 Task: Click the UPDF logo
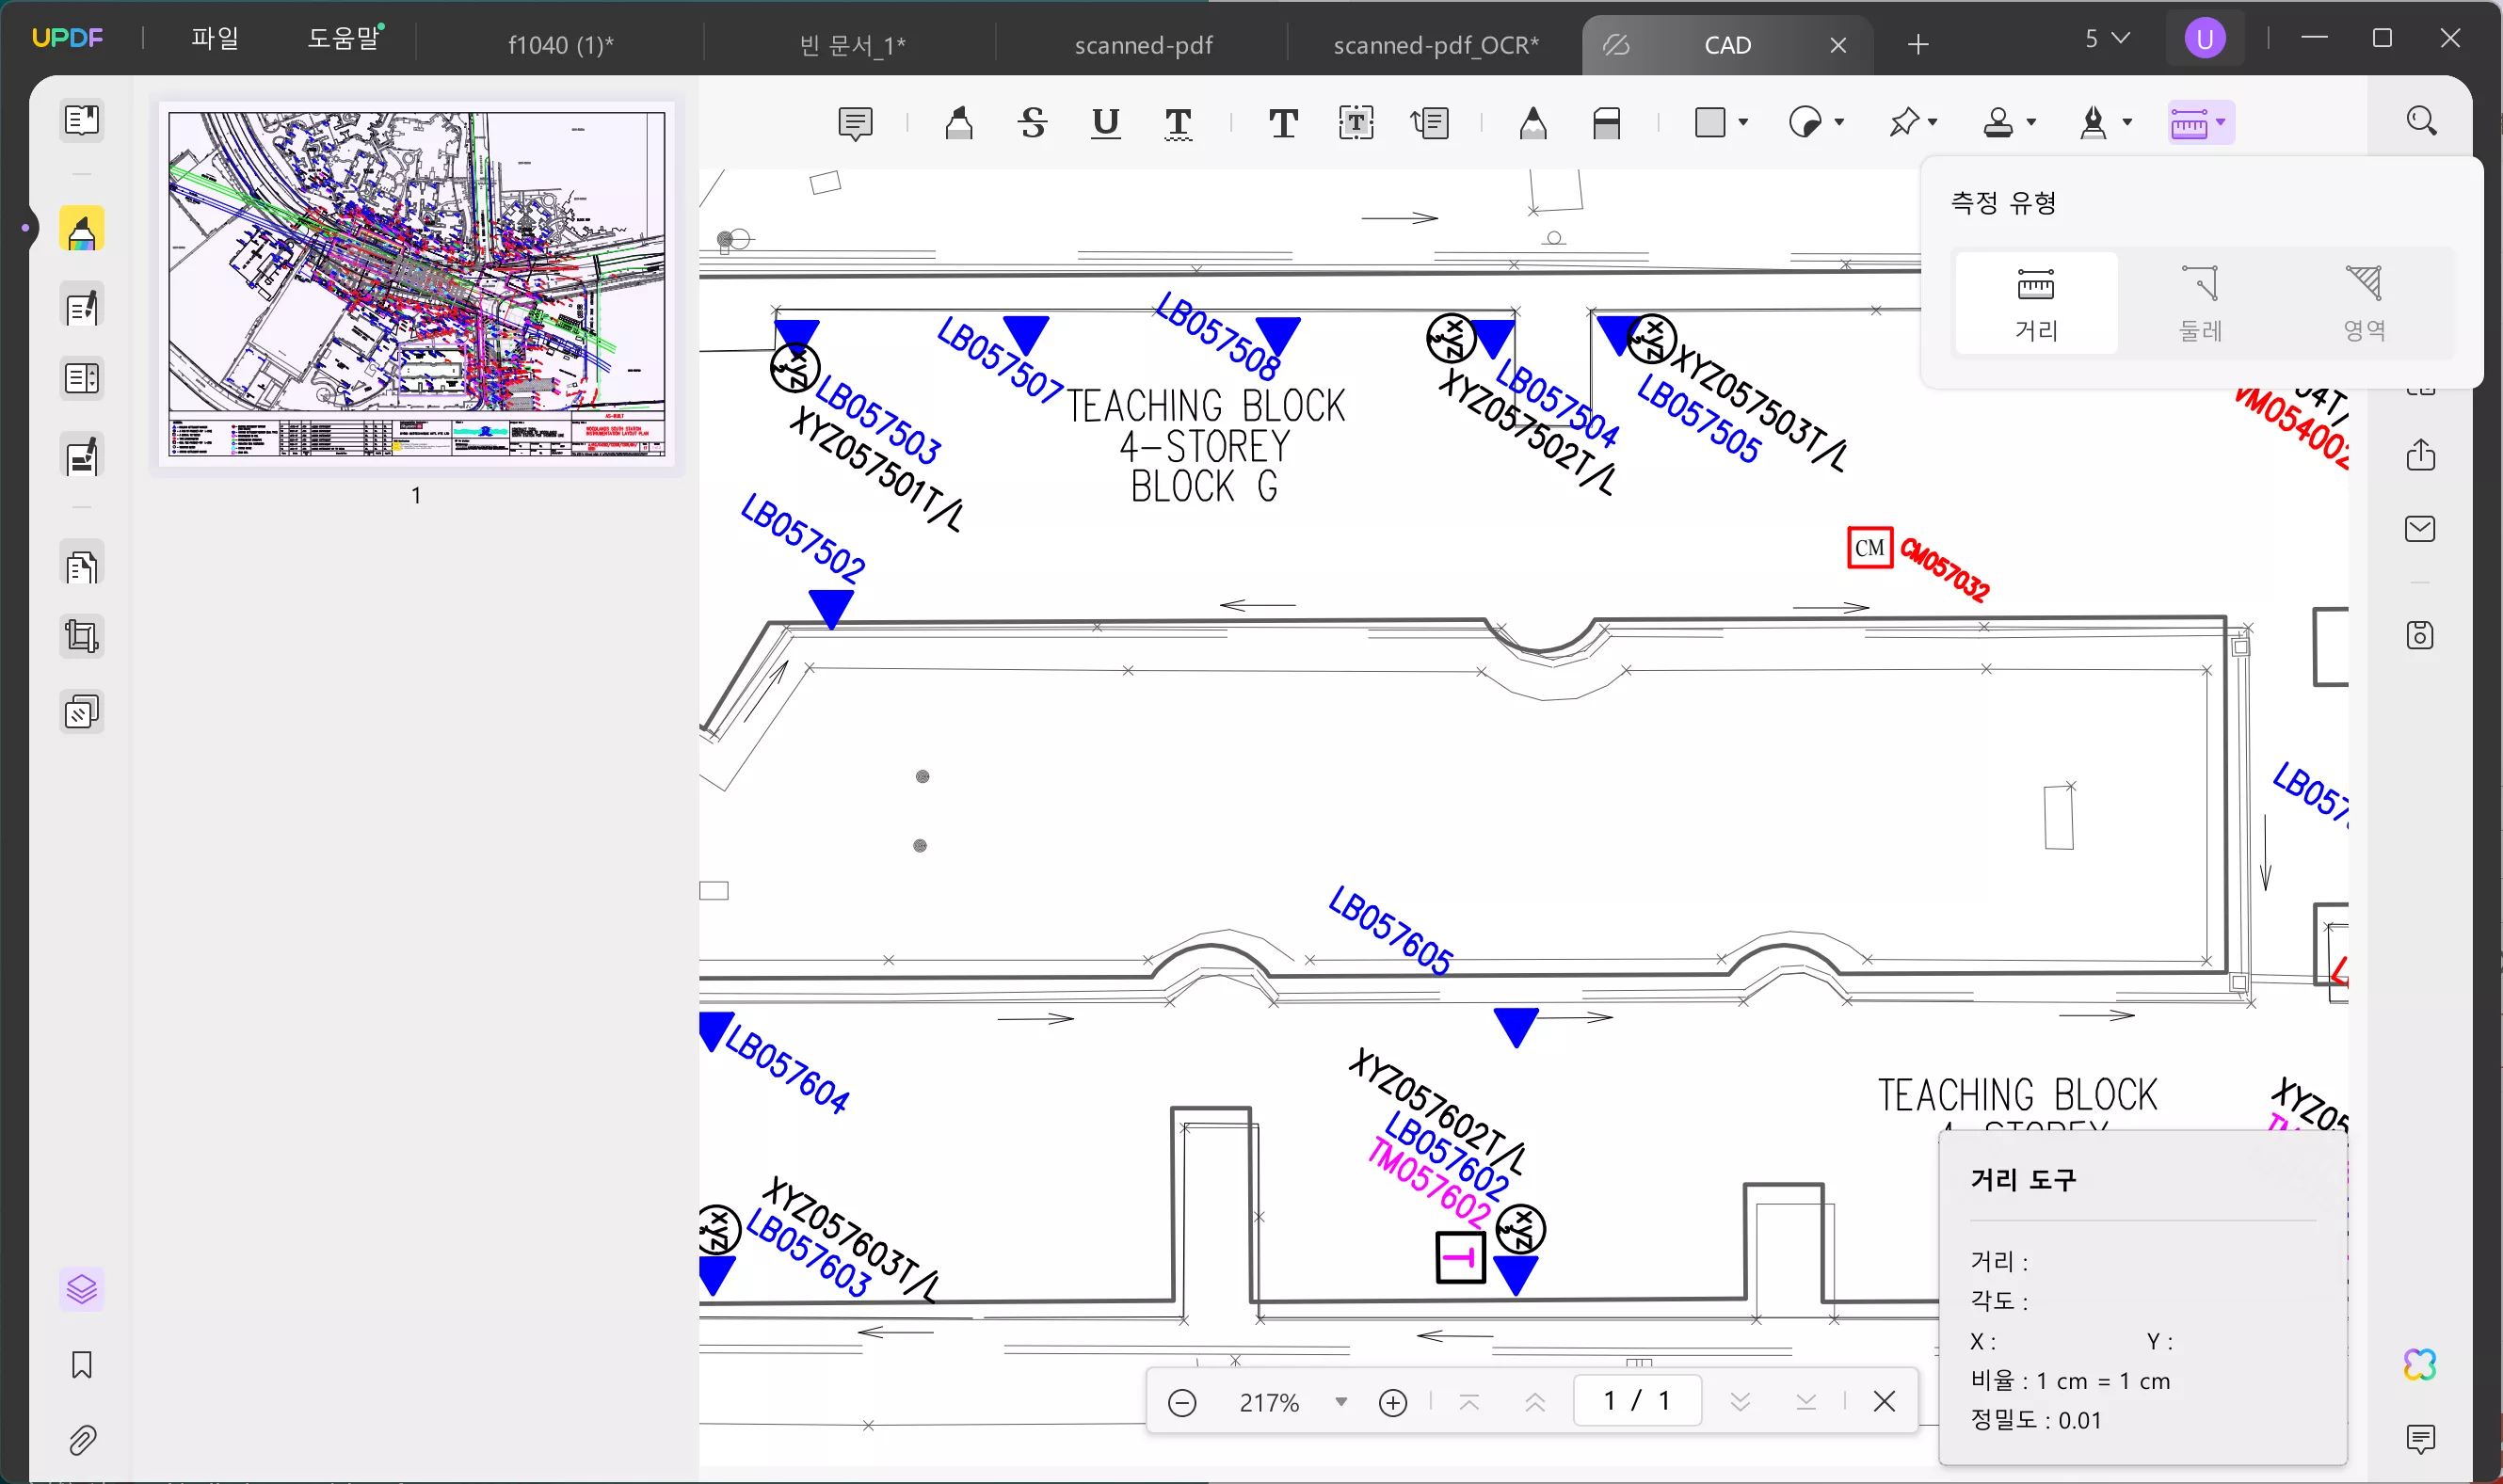click(x=67, y=38)
